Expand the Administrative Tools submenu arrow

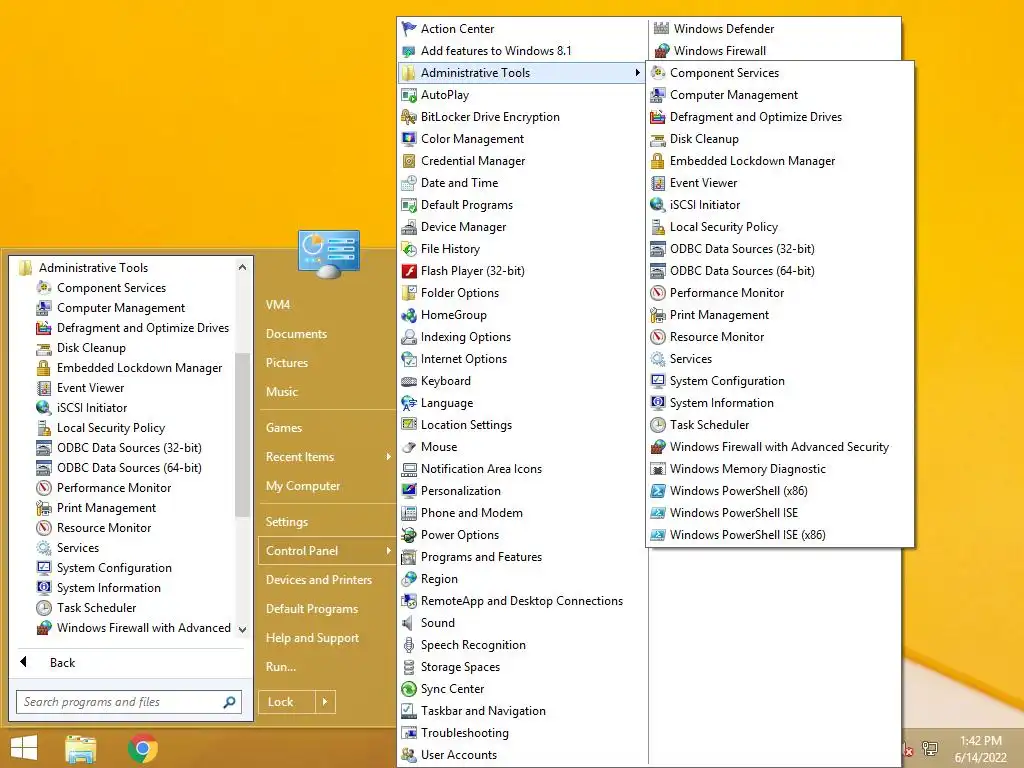[x=637, y=72]
